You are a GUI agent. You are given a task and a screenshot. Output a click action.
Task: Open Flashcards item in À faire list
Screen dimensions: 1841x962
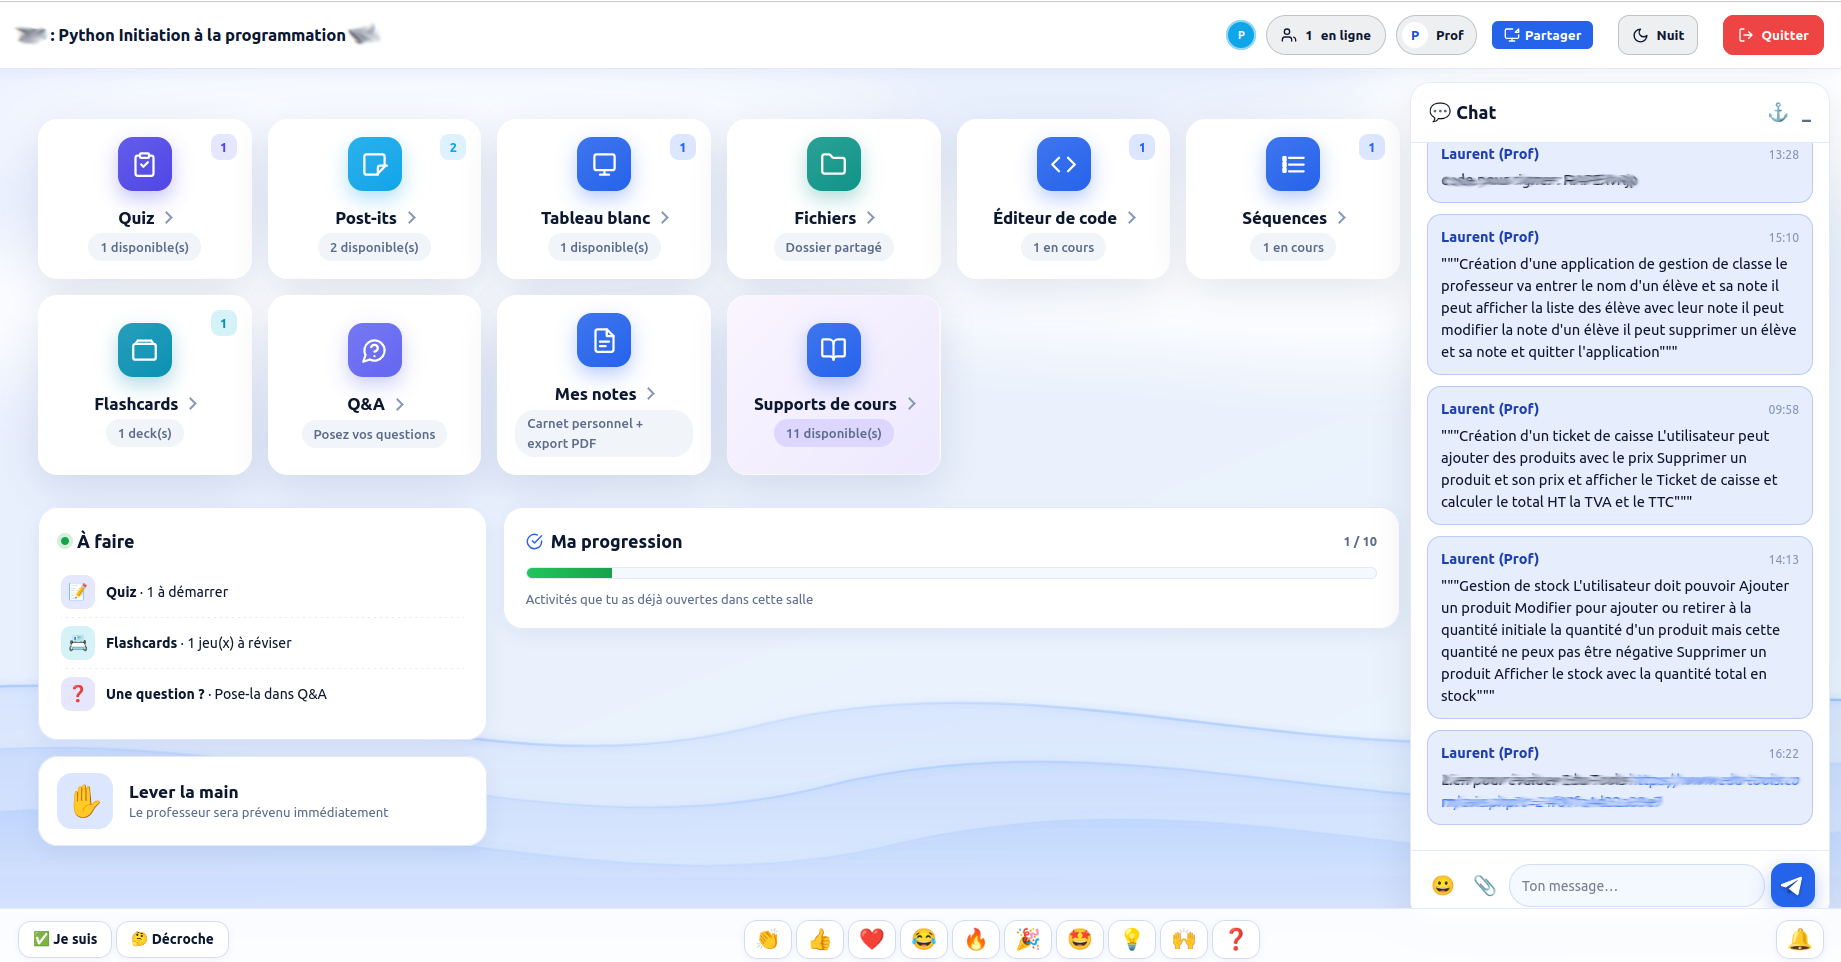[x=262, y=643]
